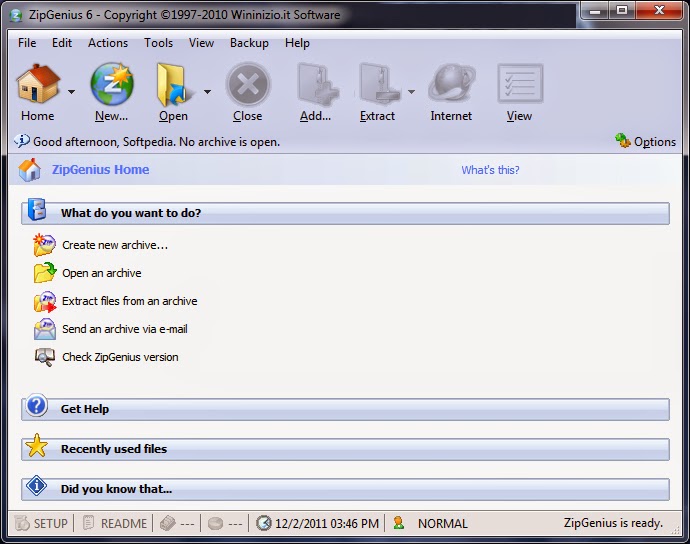690x544 pixels.
Task: Click the ZipGenius is ready status text
Action: (613, 523)
